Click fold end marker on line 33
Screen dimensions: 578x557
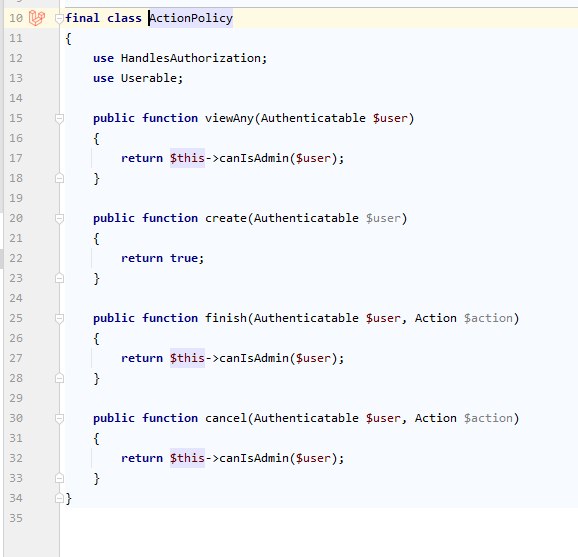tap(59, 478)
